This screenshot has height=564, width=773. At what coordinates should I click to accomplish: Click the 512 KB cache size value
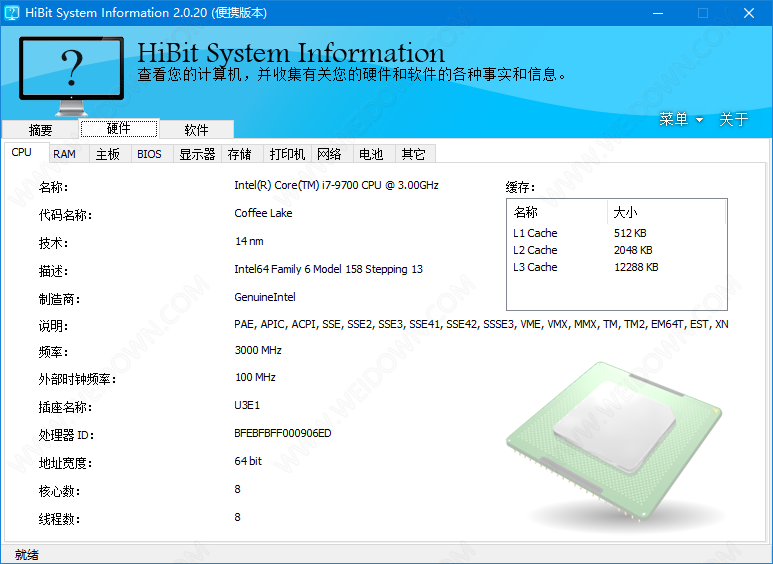(x=630, y=233)
